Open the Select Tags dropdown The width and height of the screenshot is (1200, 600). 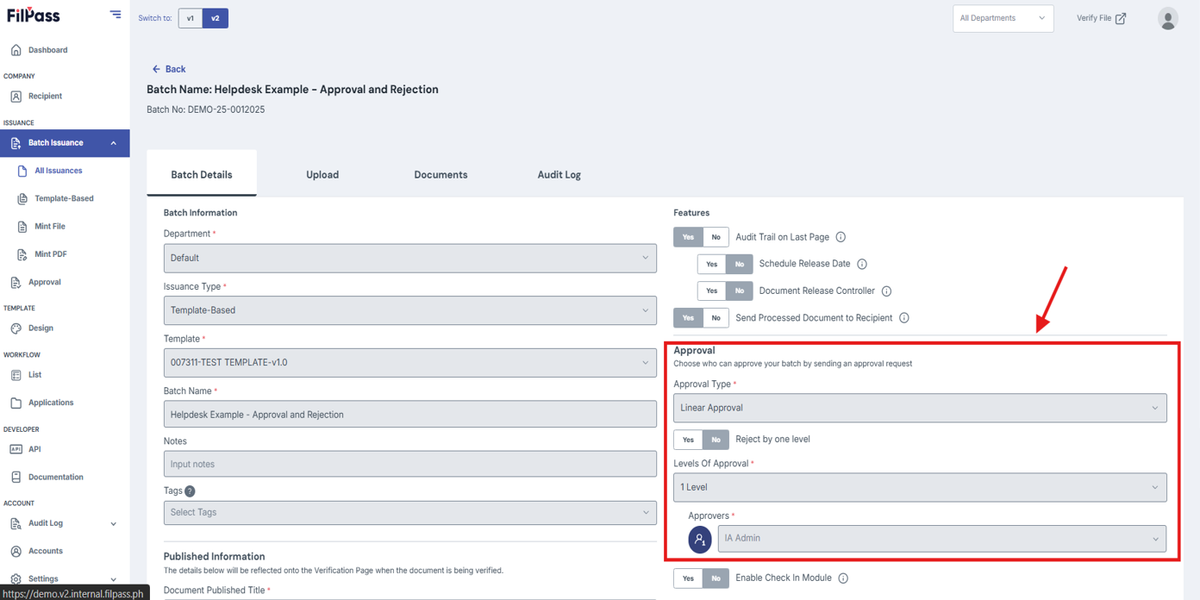tap(410, 512)
